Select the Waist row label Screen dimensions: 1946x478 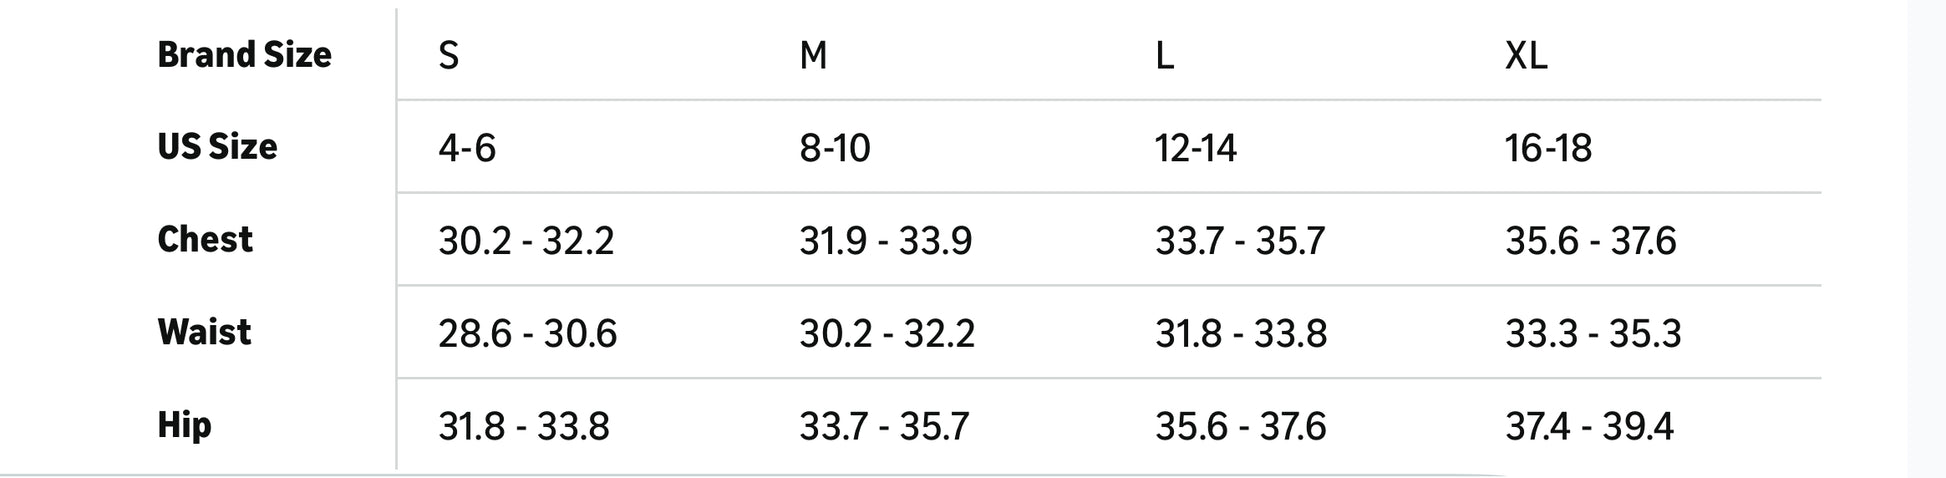[204, 332]
